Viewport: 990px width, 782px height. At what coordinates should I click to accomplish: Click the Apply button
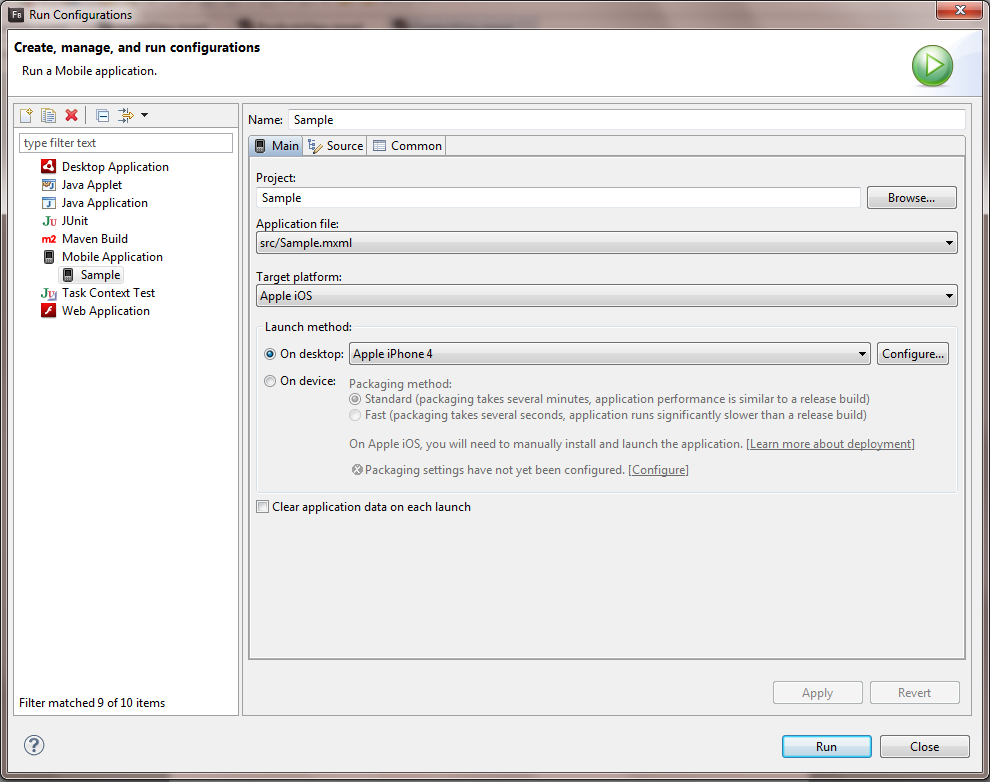point(818,693)
